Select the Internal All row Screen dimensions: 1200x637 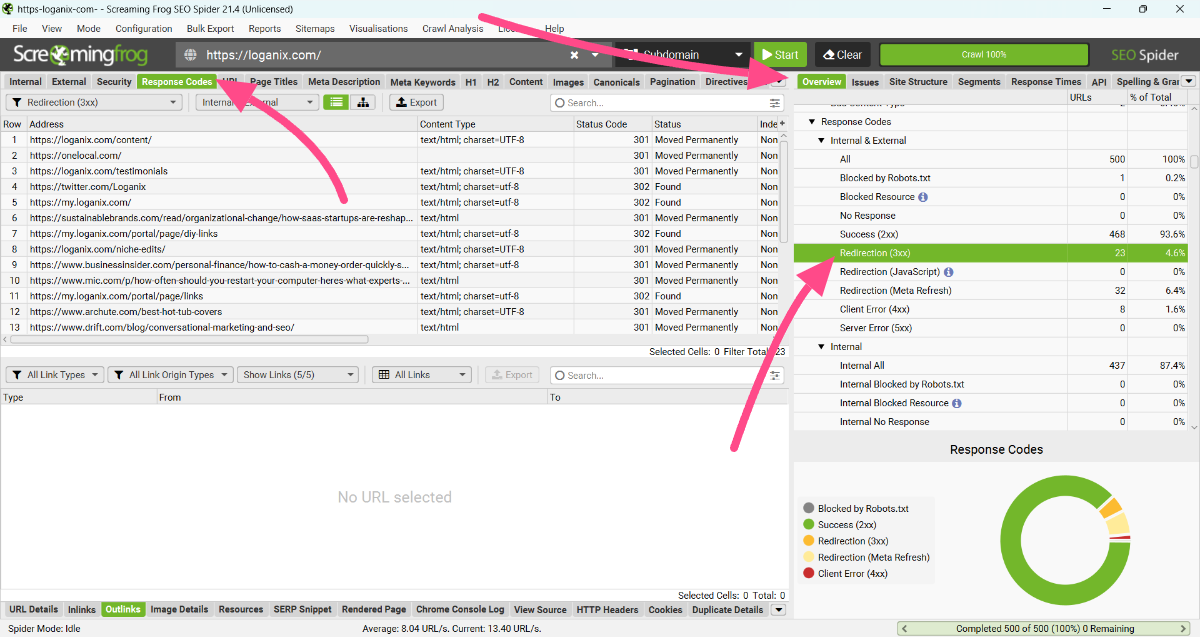point(990,366)
